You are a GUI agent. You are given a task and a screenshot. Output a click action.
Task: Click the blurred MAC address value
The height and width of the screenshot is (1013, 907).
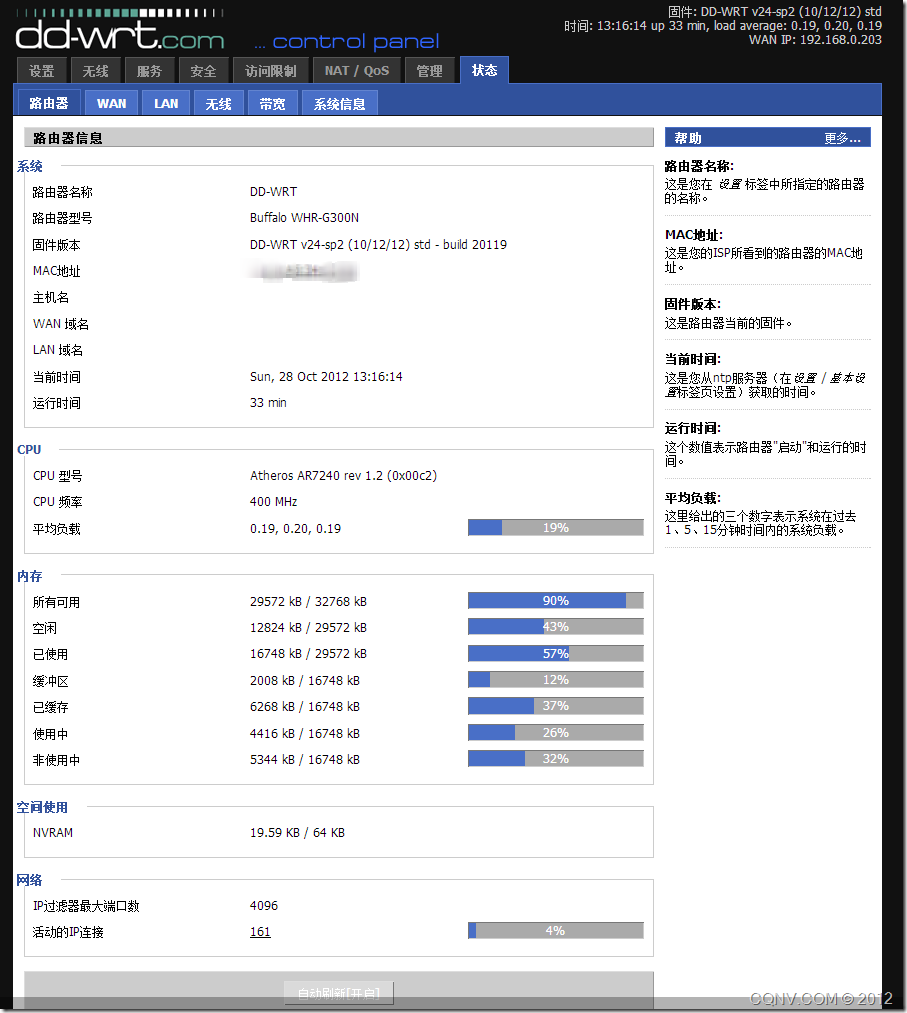(x=302, y=271)
